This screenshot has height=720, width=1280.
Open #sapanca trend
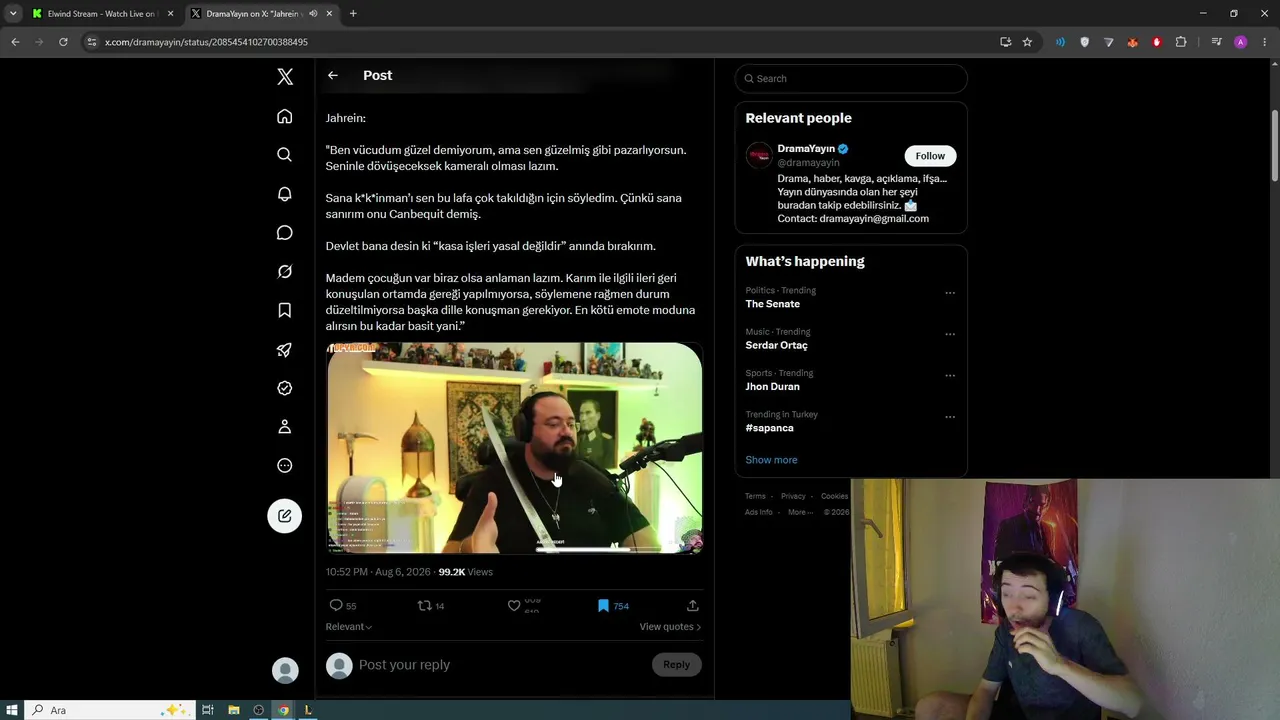coord(769,428)
